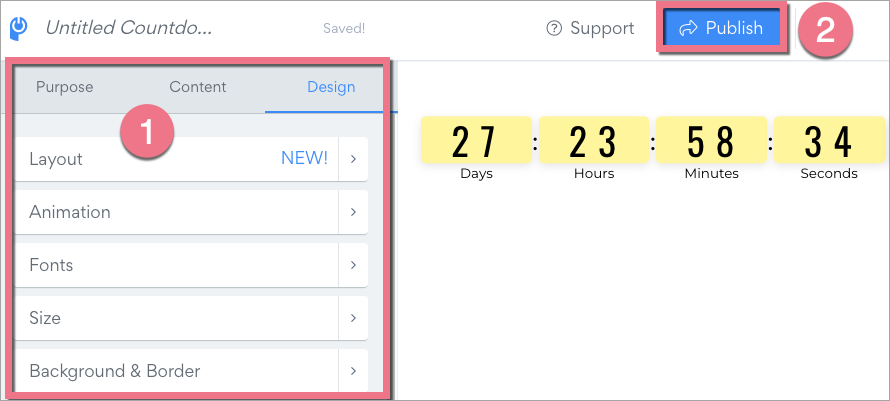The height and width of the screenshot is (401, 890).
Task: Click the share arrow icon on Publish
Action: pyautogui.click(x=687, y=28)
